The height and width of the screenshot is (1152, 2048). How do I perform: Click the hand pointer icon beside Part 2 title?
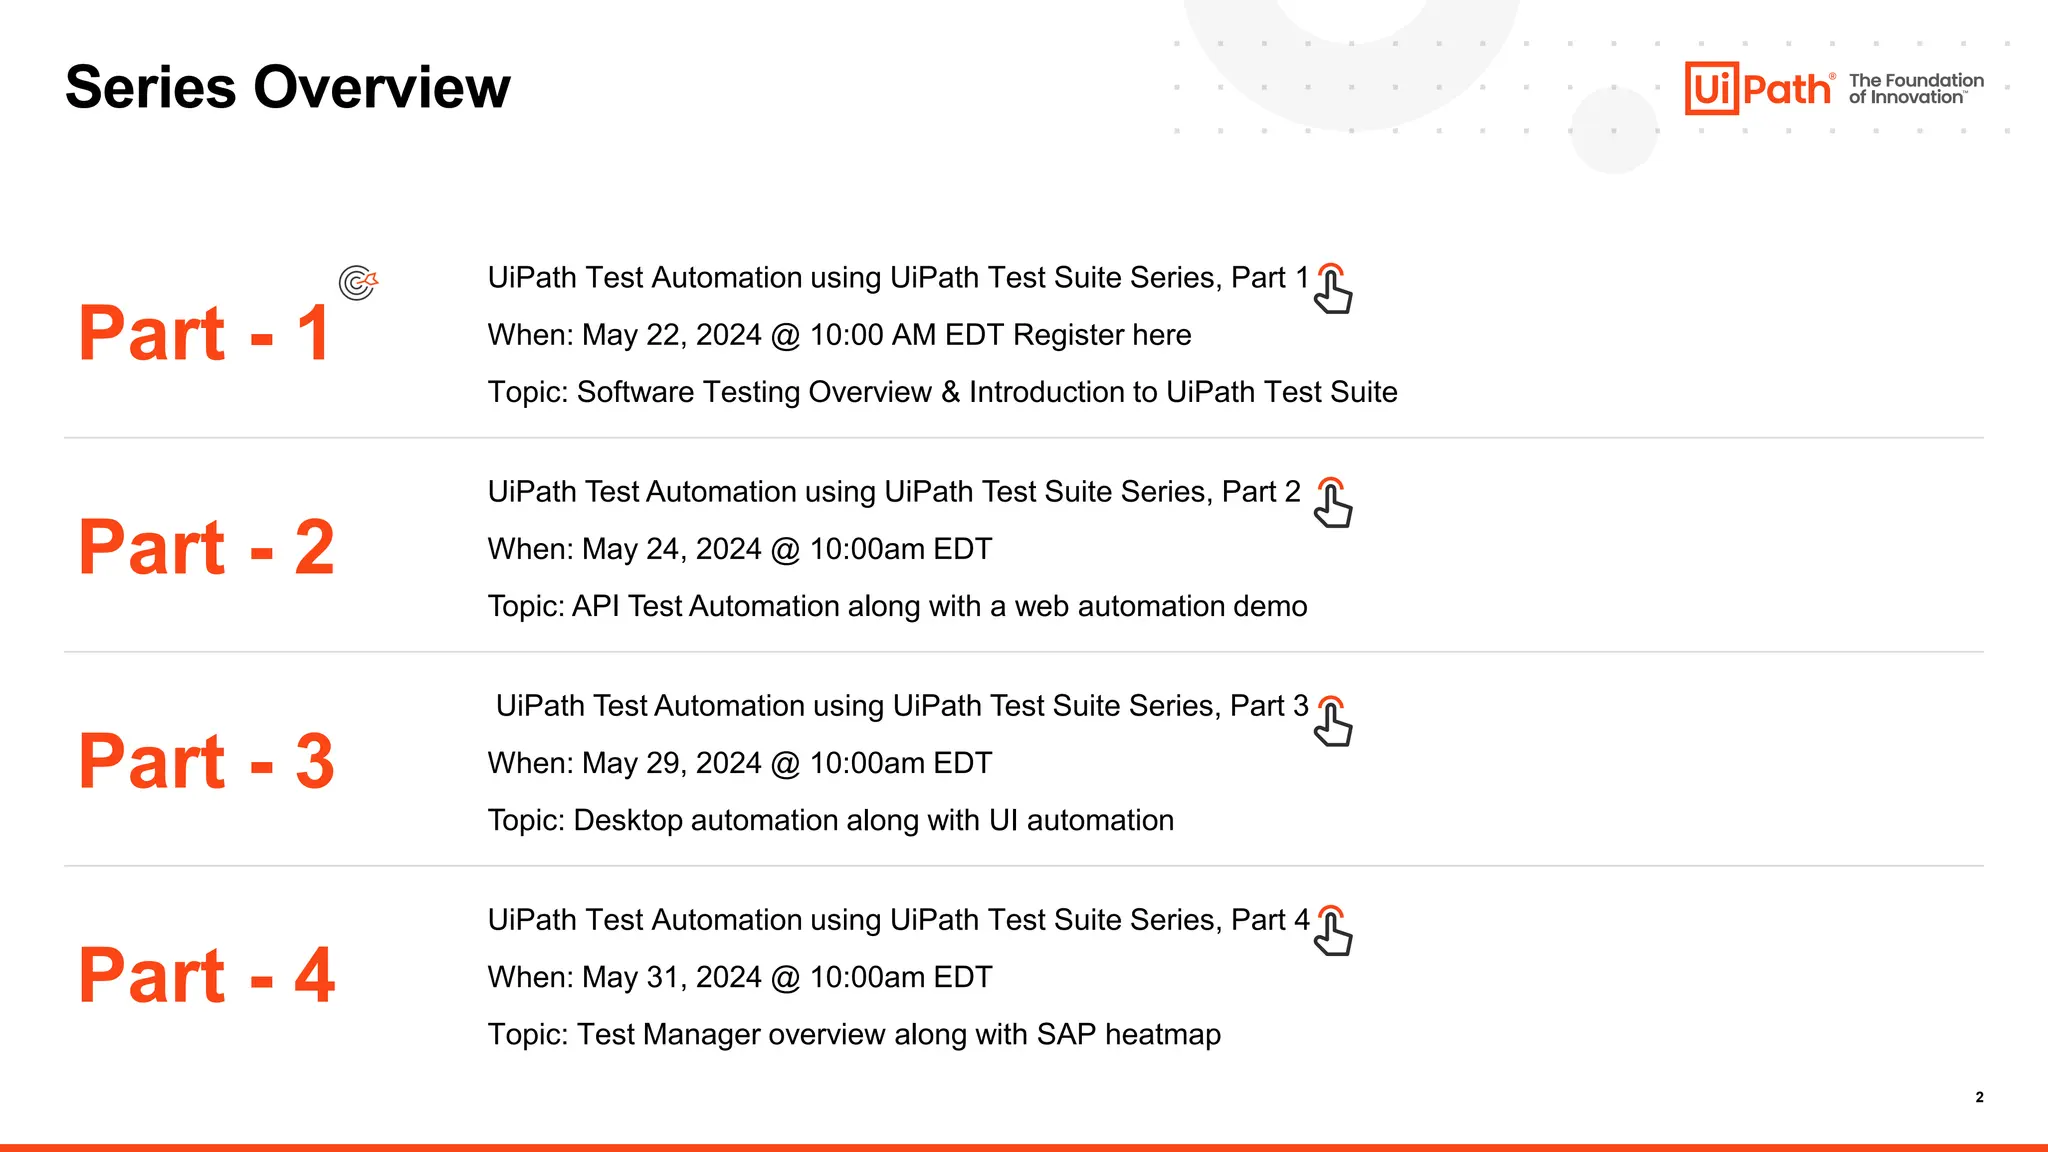pyautogui.click(x=1333, y=503)
